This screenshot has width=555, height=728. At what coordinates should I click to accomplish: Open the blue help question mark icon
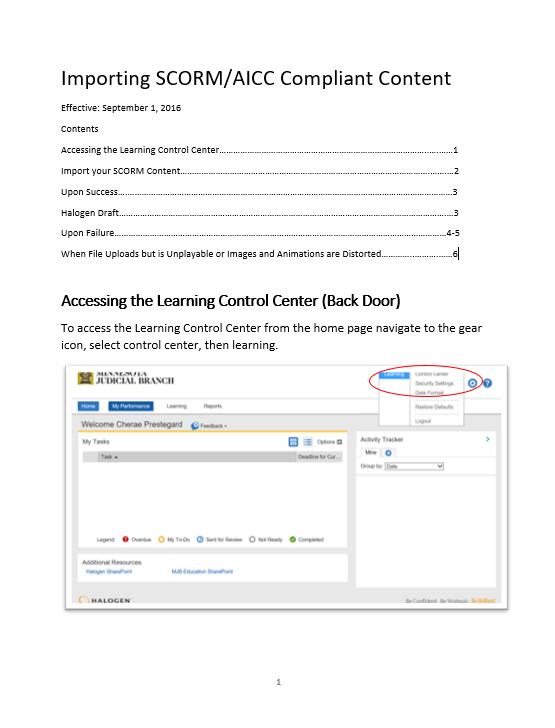point(487,383)
